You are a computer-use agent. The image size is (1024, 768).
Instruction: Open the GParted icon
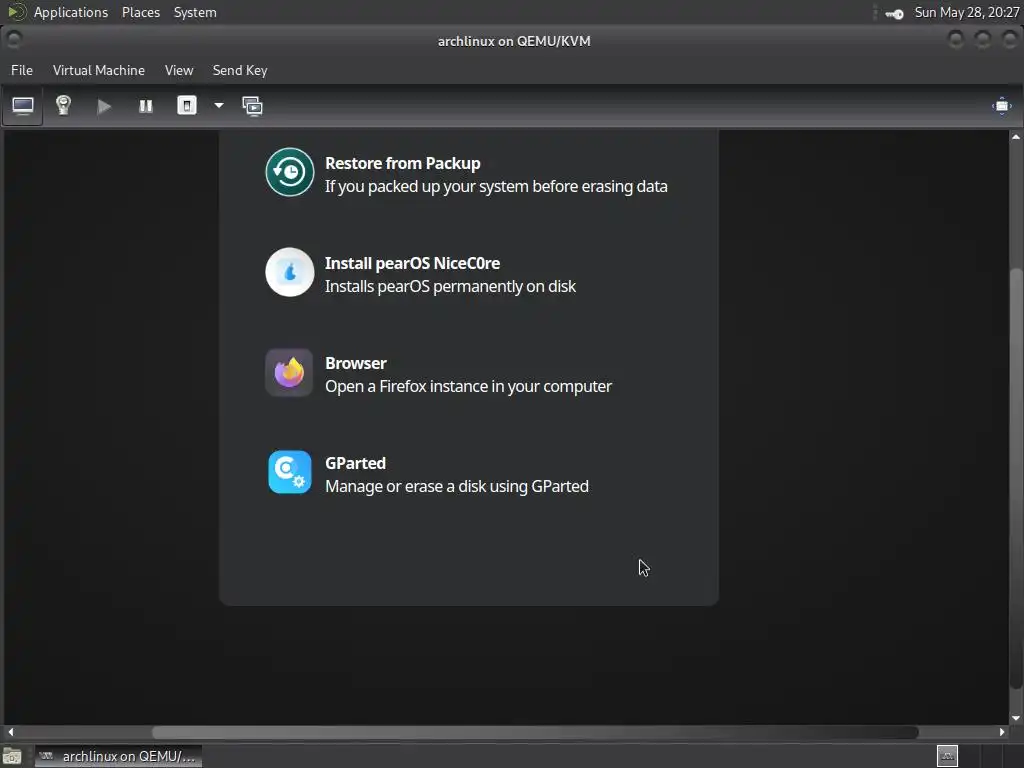[x=289, y=472]
